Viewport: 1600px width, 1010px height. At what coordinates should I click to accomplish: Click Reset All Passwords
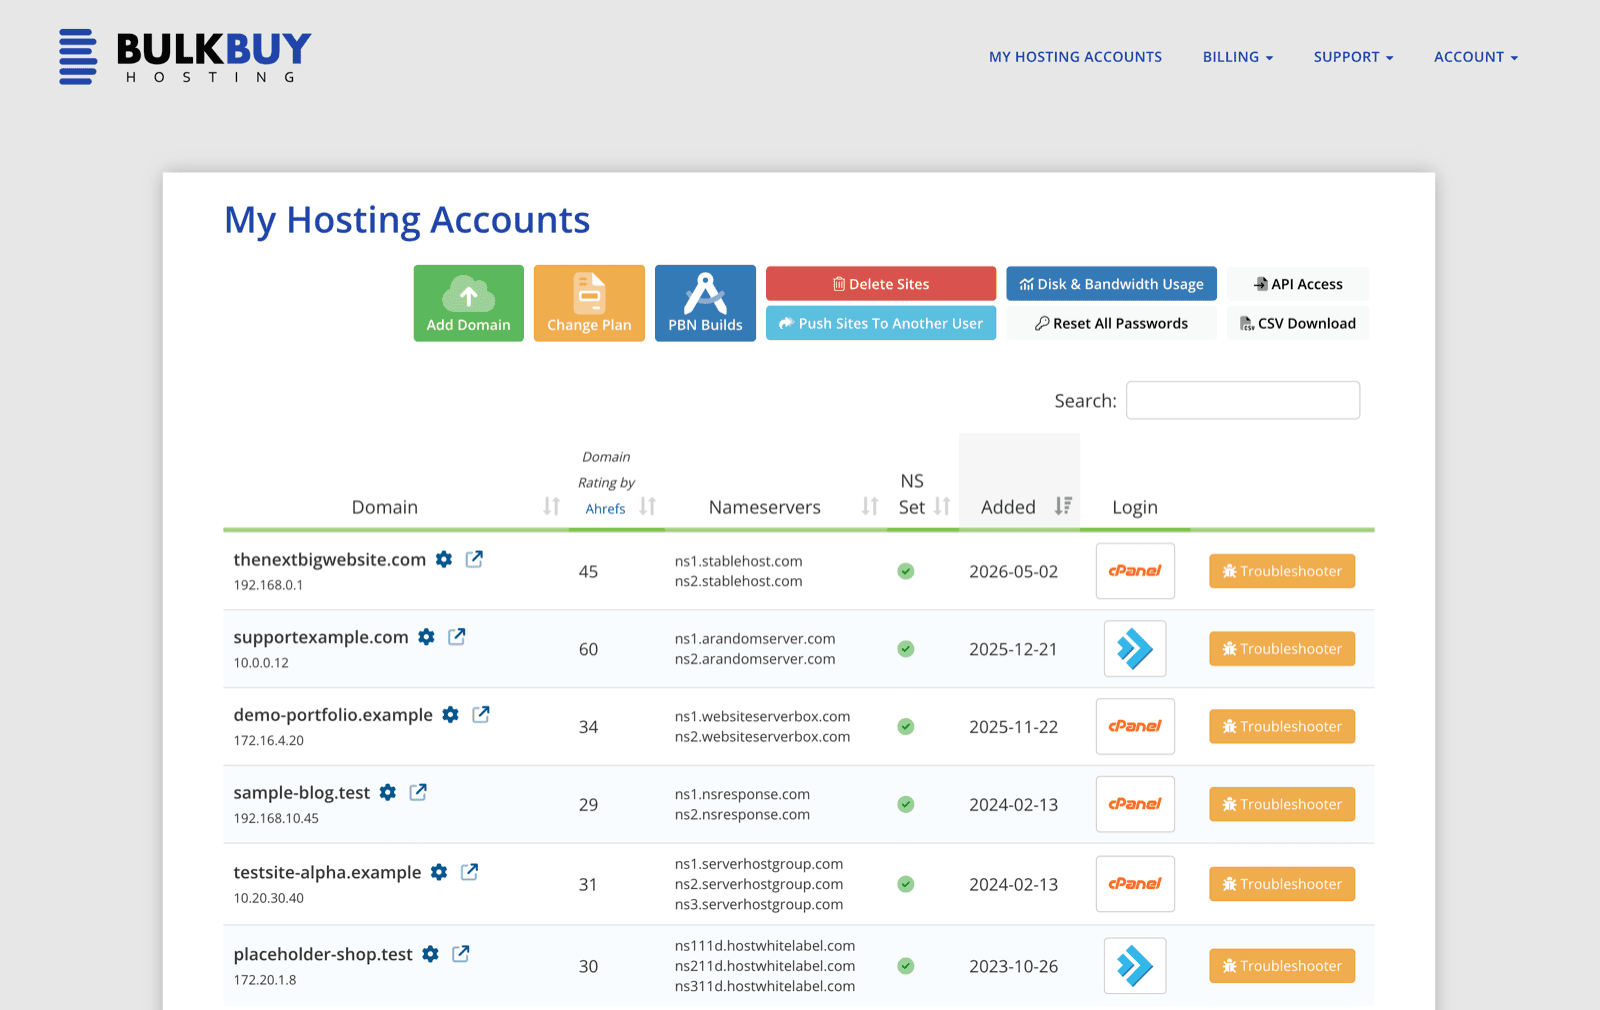1112,323
